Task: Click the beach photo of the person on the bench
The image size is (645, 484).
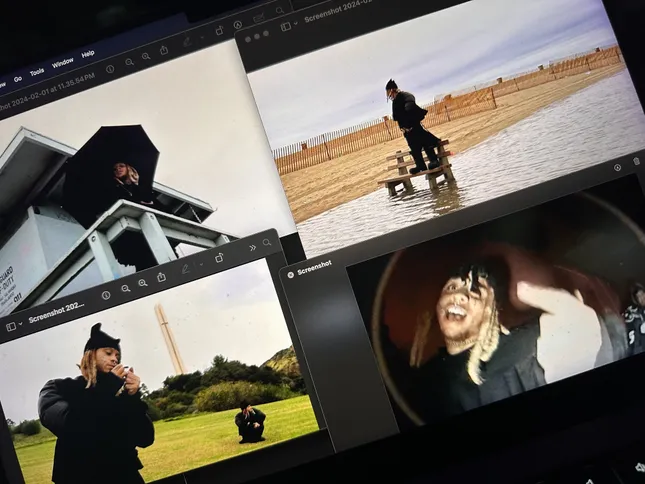Action: (x=443, y=126)
